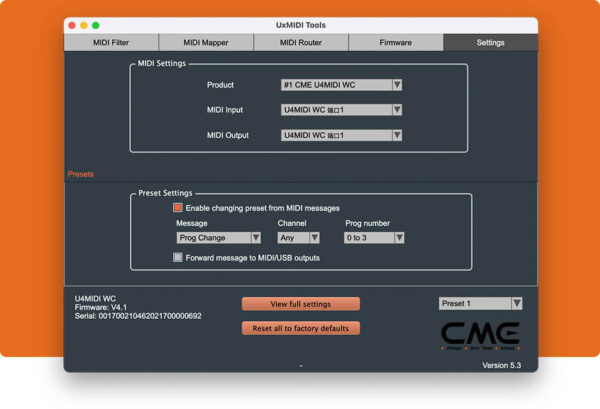Click the Prog number label
The width and height of the screenshot is (600, 409).
367,223
